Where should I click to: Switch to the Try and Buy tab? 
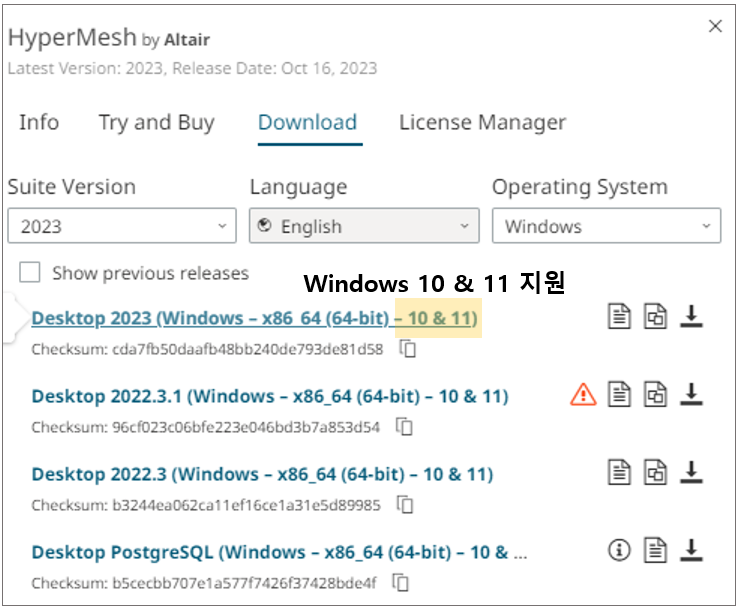(157, 123)
